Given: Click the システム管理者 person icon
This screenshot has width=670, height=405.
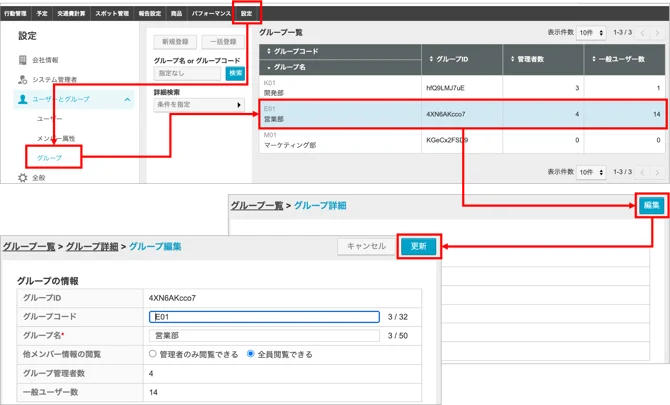Looking at the screenshot, I should (x=23, y=79).
